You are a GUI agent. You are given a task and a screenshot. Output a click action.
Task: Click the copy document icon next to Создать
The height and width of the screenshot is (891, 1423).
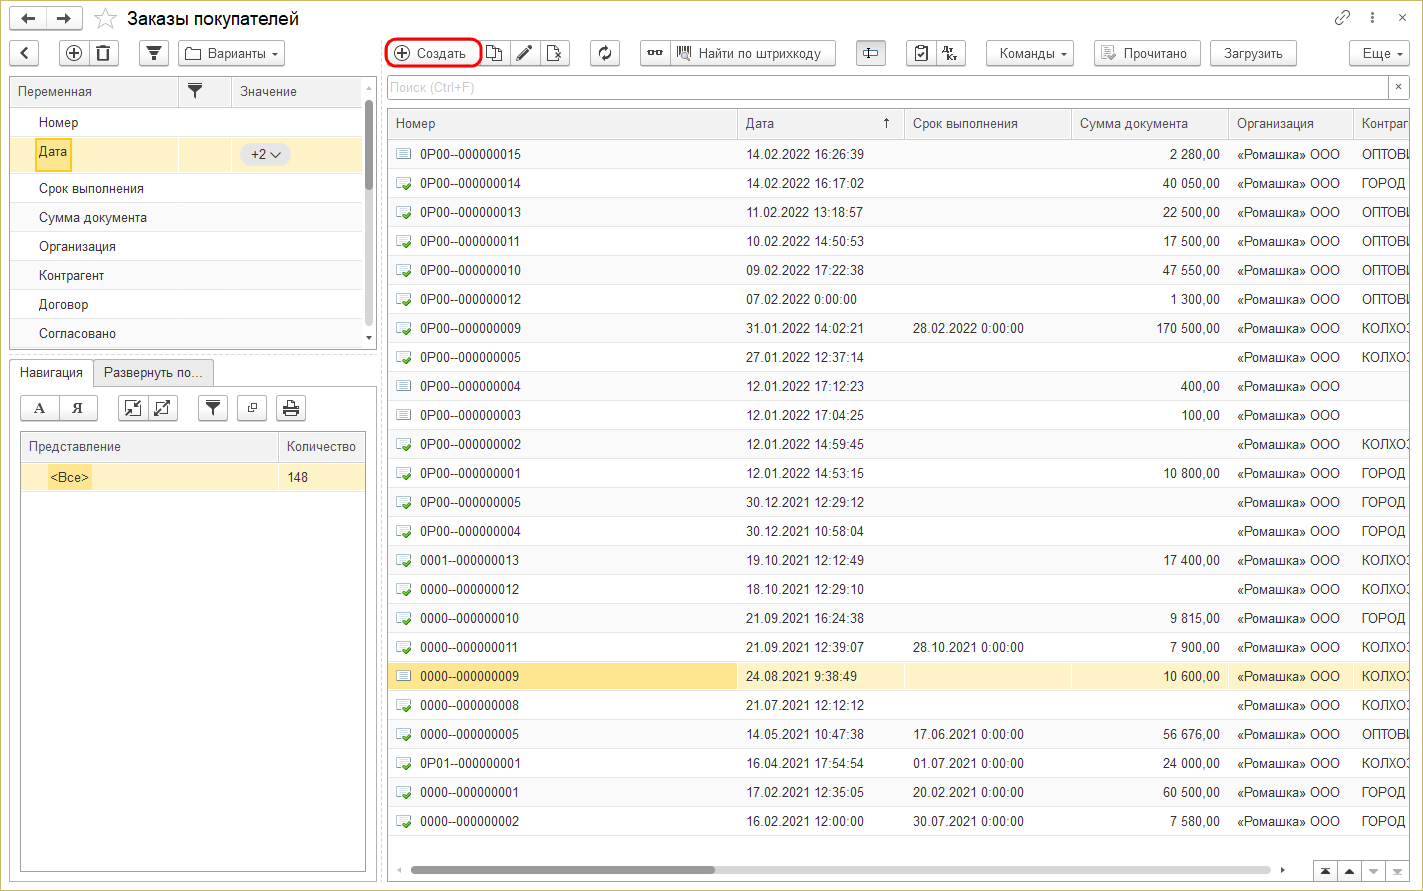coord(494,53)
